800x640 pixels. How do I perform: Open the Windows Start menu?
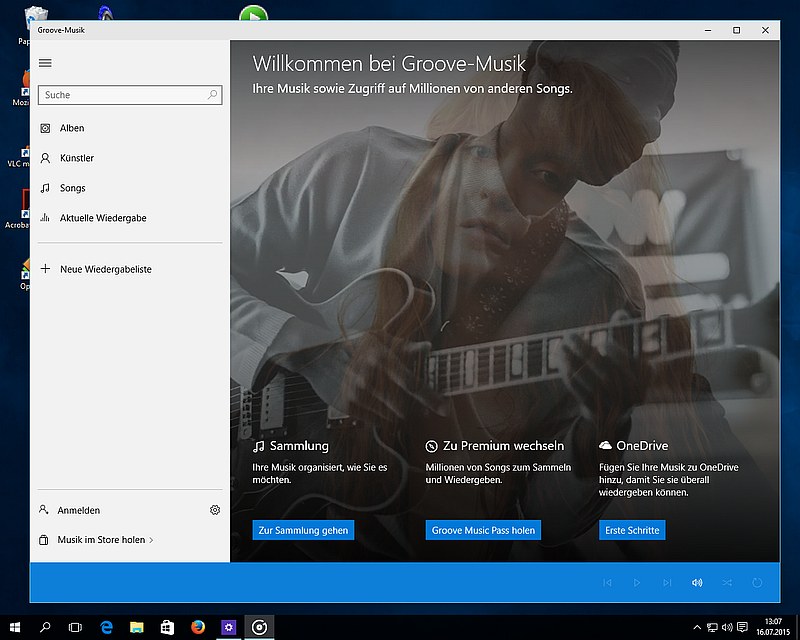(15, 627)
